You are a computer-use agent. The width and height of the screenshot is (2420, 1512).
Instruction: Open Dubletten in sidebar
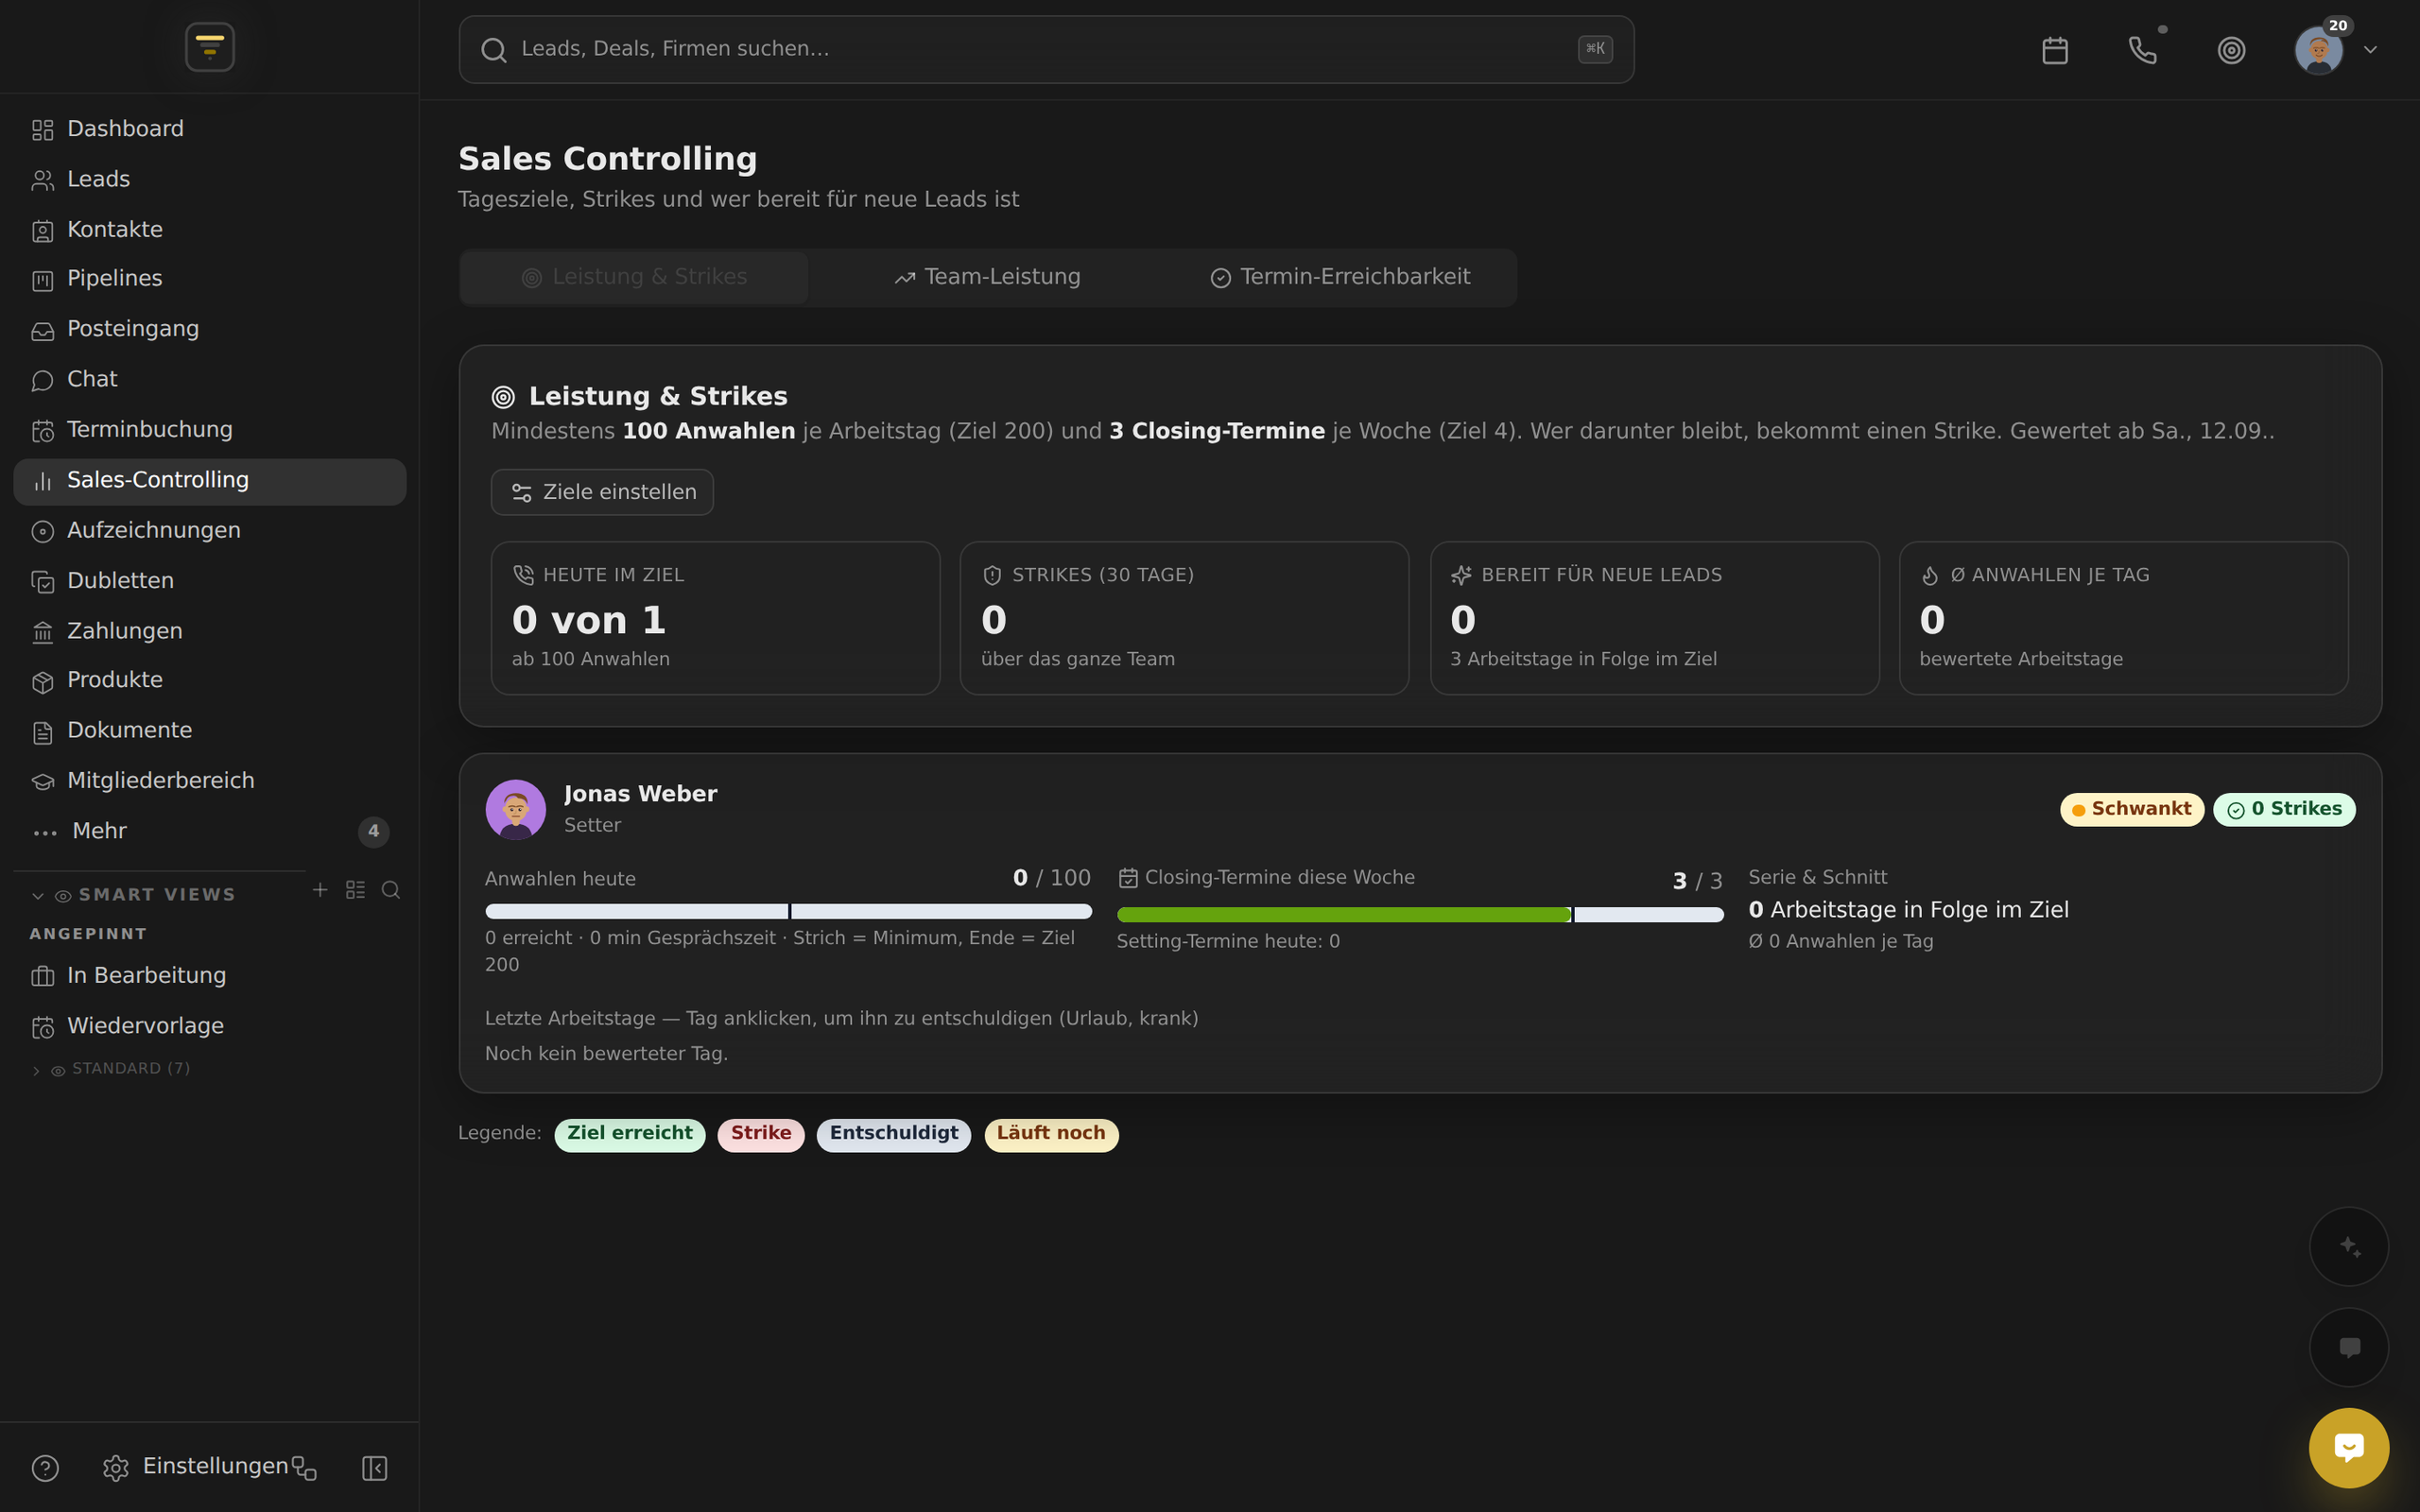(x=210, y=580)
